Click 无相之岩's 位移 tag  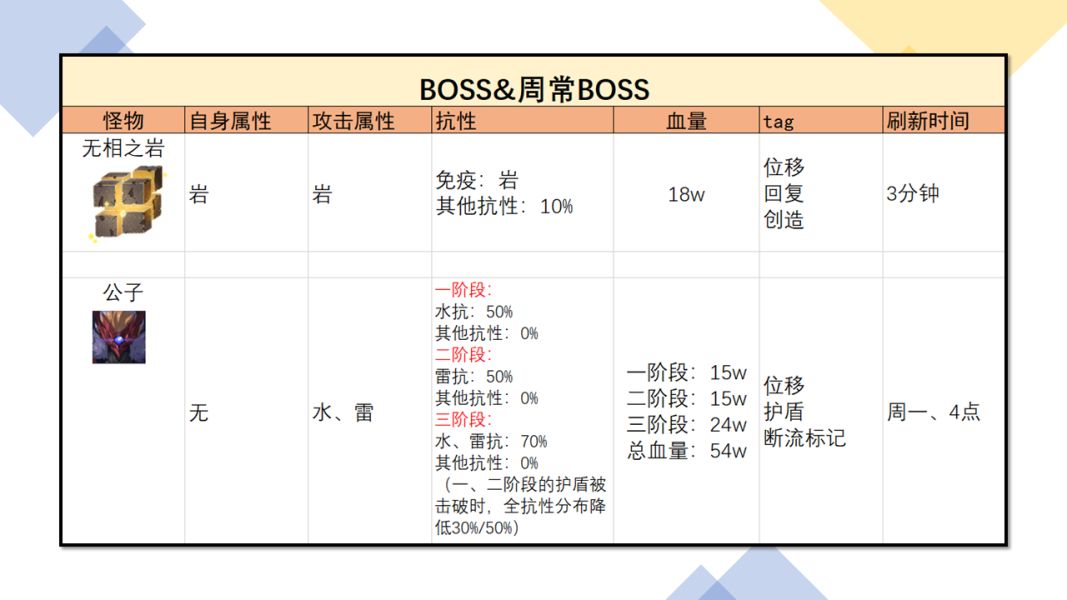point(783,167)
